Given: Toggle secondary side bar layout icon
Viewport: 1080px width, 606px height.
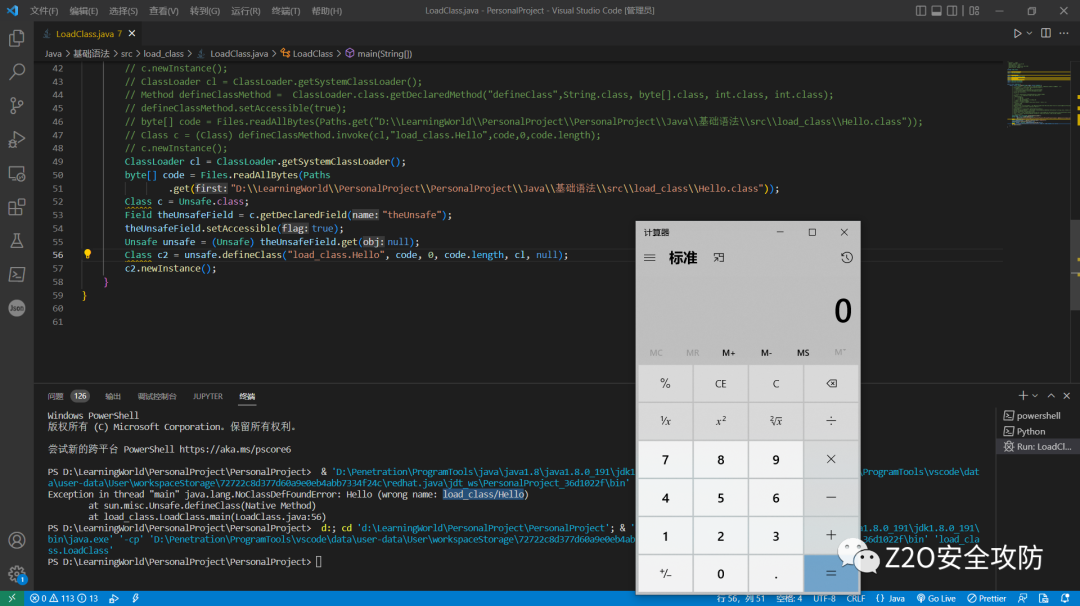Looking at the screenshot, I should tap(952, 10).
